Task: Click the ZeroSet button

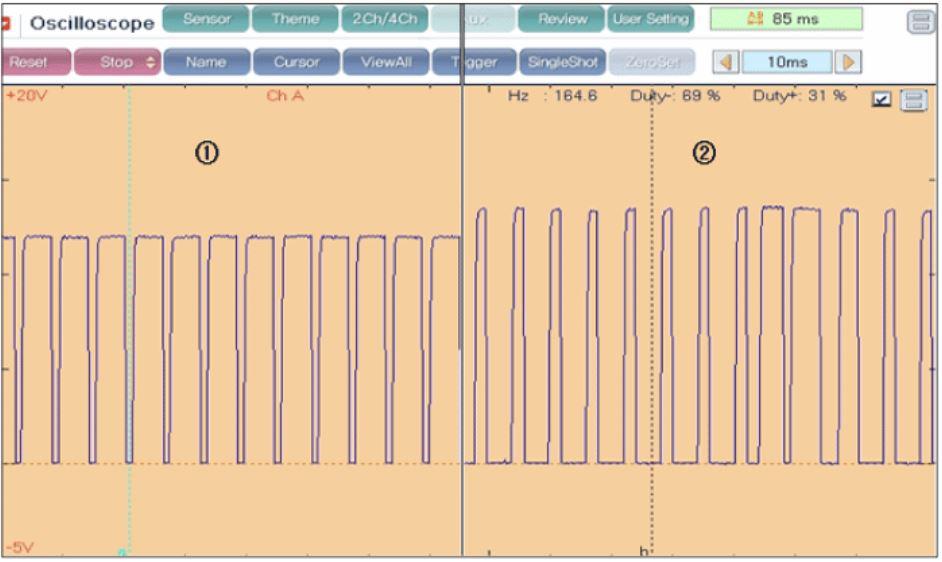Action: click(651, 62)
